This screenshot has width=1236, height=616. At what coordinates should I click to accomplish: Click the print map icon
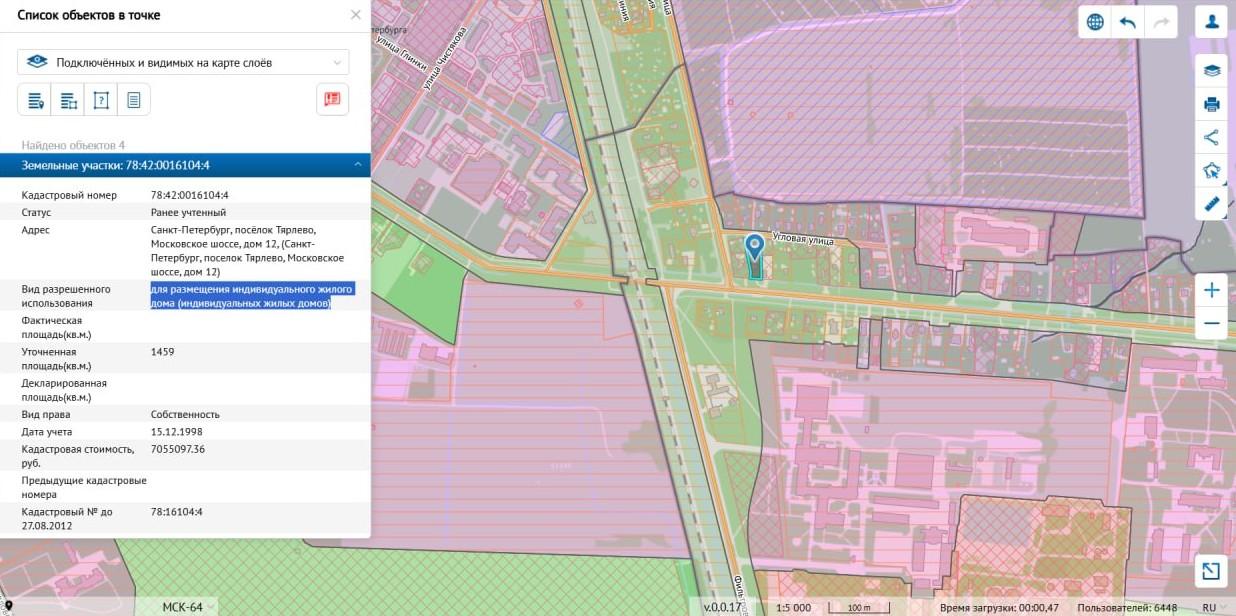[1212, 104]
